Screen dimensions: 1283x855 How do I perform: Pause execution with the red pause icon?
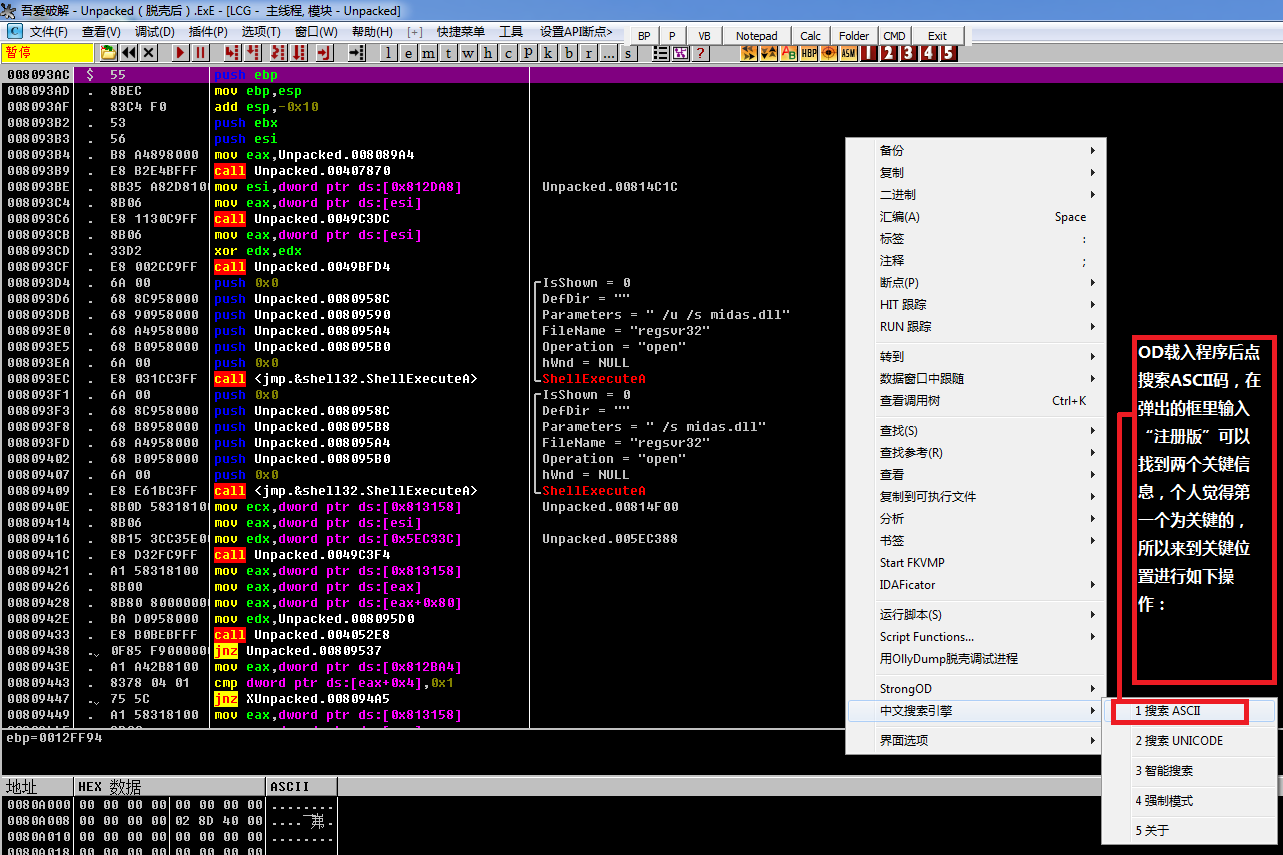(x=200, y=53)
